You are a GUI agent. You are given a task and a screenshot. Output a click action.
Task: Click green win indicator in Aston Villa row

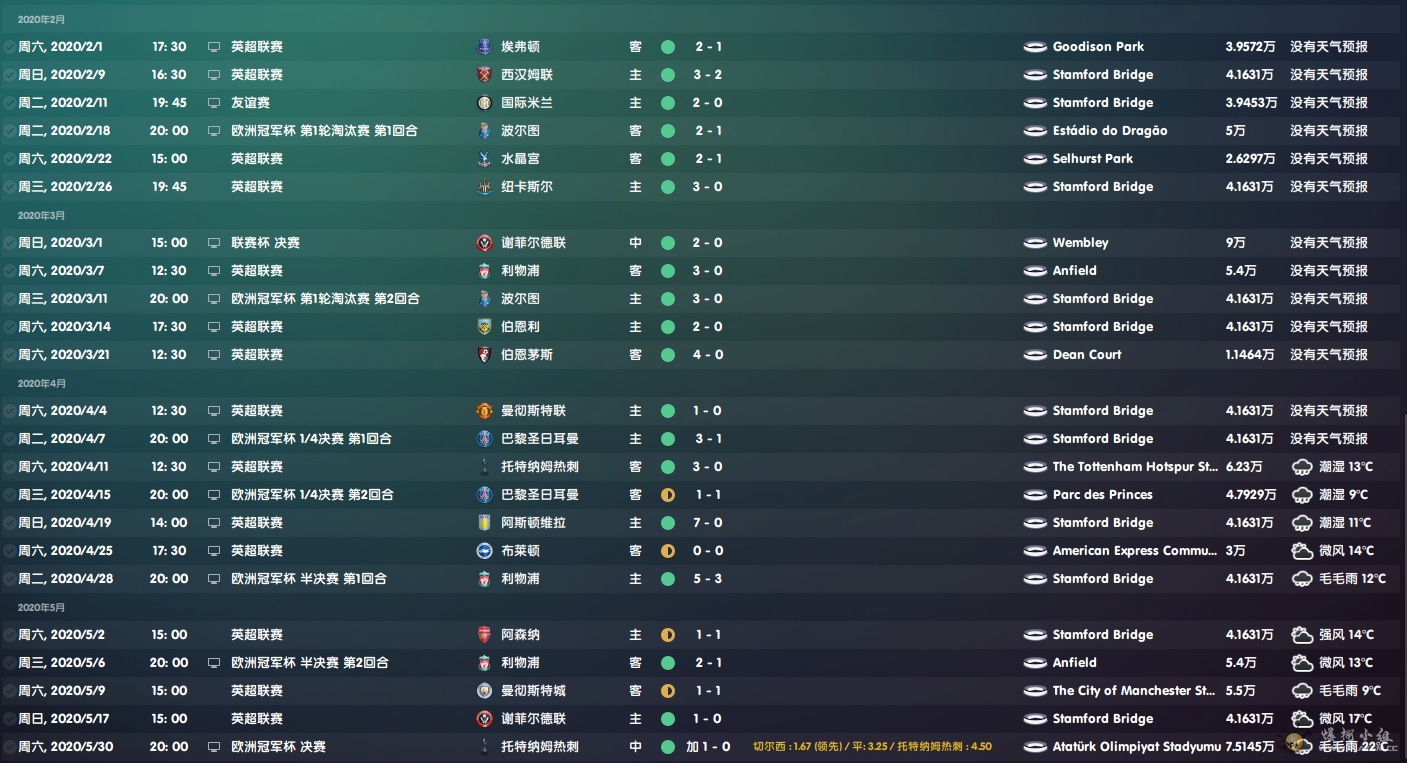668,522
